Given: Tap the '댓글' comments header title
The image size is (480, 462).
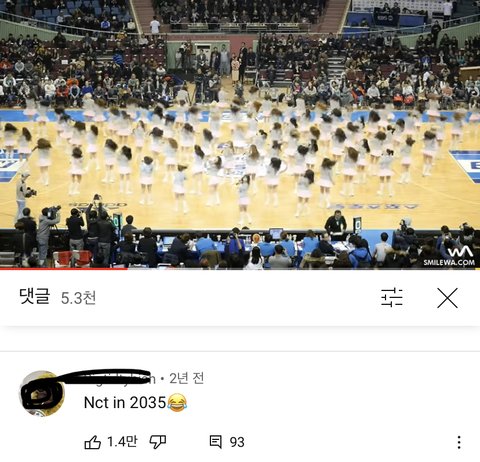Looking at the screenshot, I should click(x=35, y=296).
